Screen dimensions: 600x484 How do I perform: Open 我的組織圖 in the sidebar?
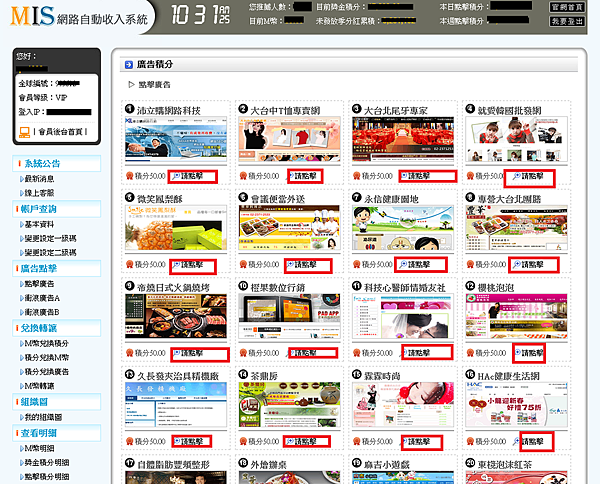[x=43, y=417]
